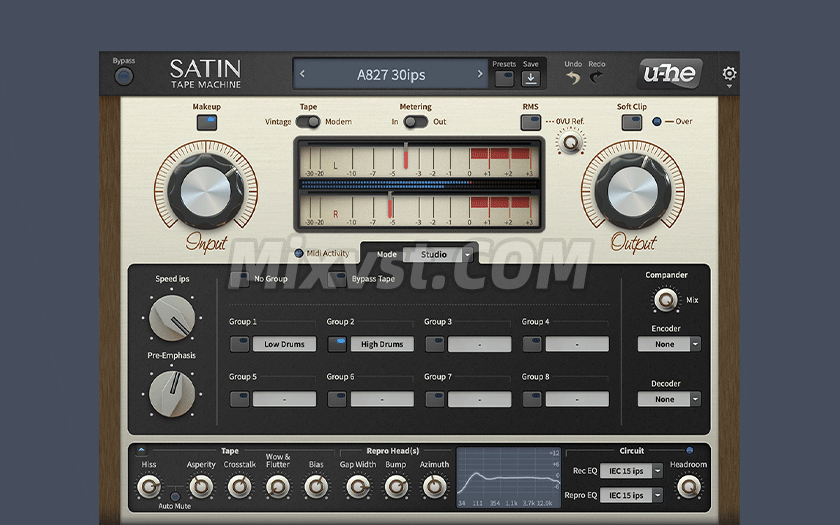Click the Low Drums group label

click(x=285, y=344)
